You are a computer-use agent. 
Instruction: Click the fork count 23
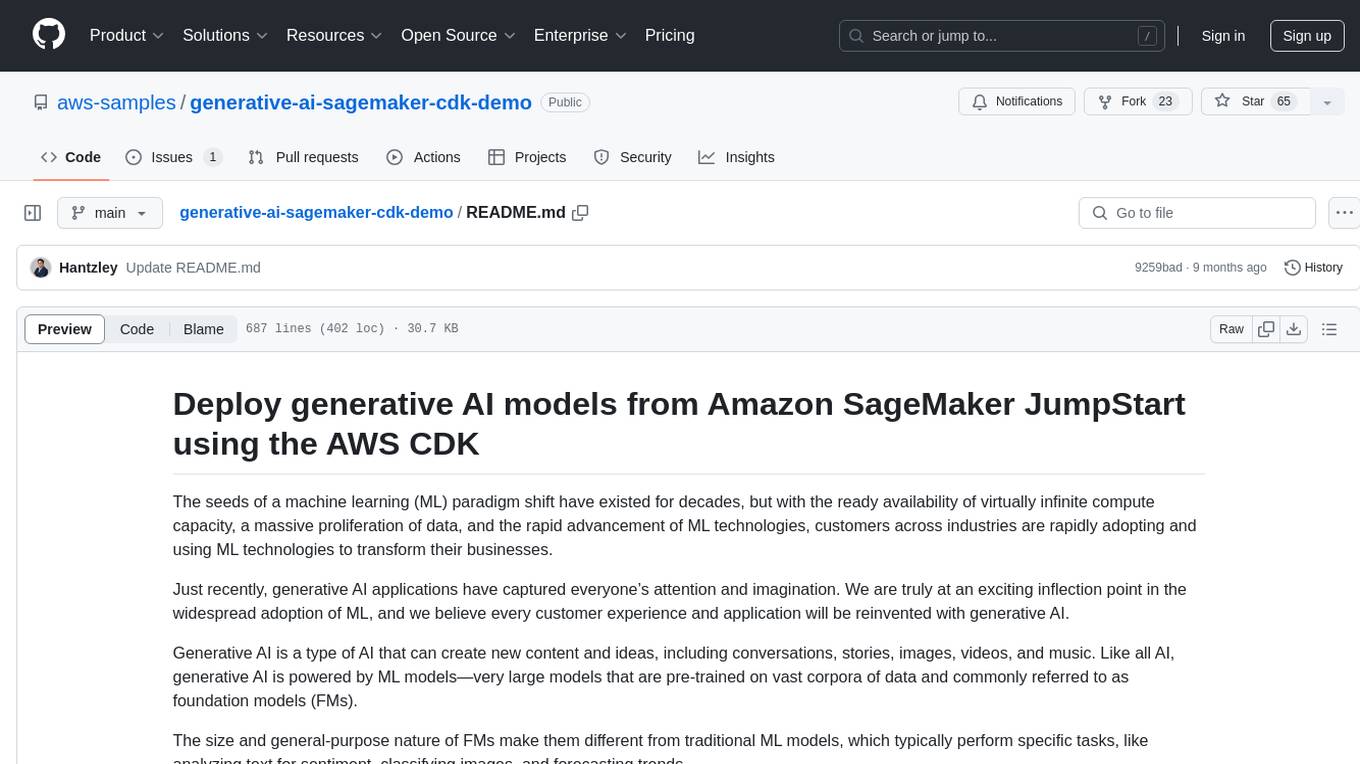click(1165, 102)
